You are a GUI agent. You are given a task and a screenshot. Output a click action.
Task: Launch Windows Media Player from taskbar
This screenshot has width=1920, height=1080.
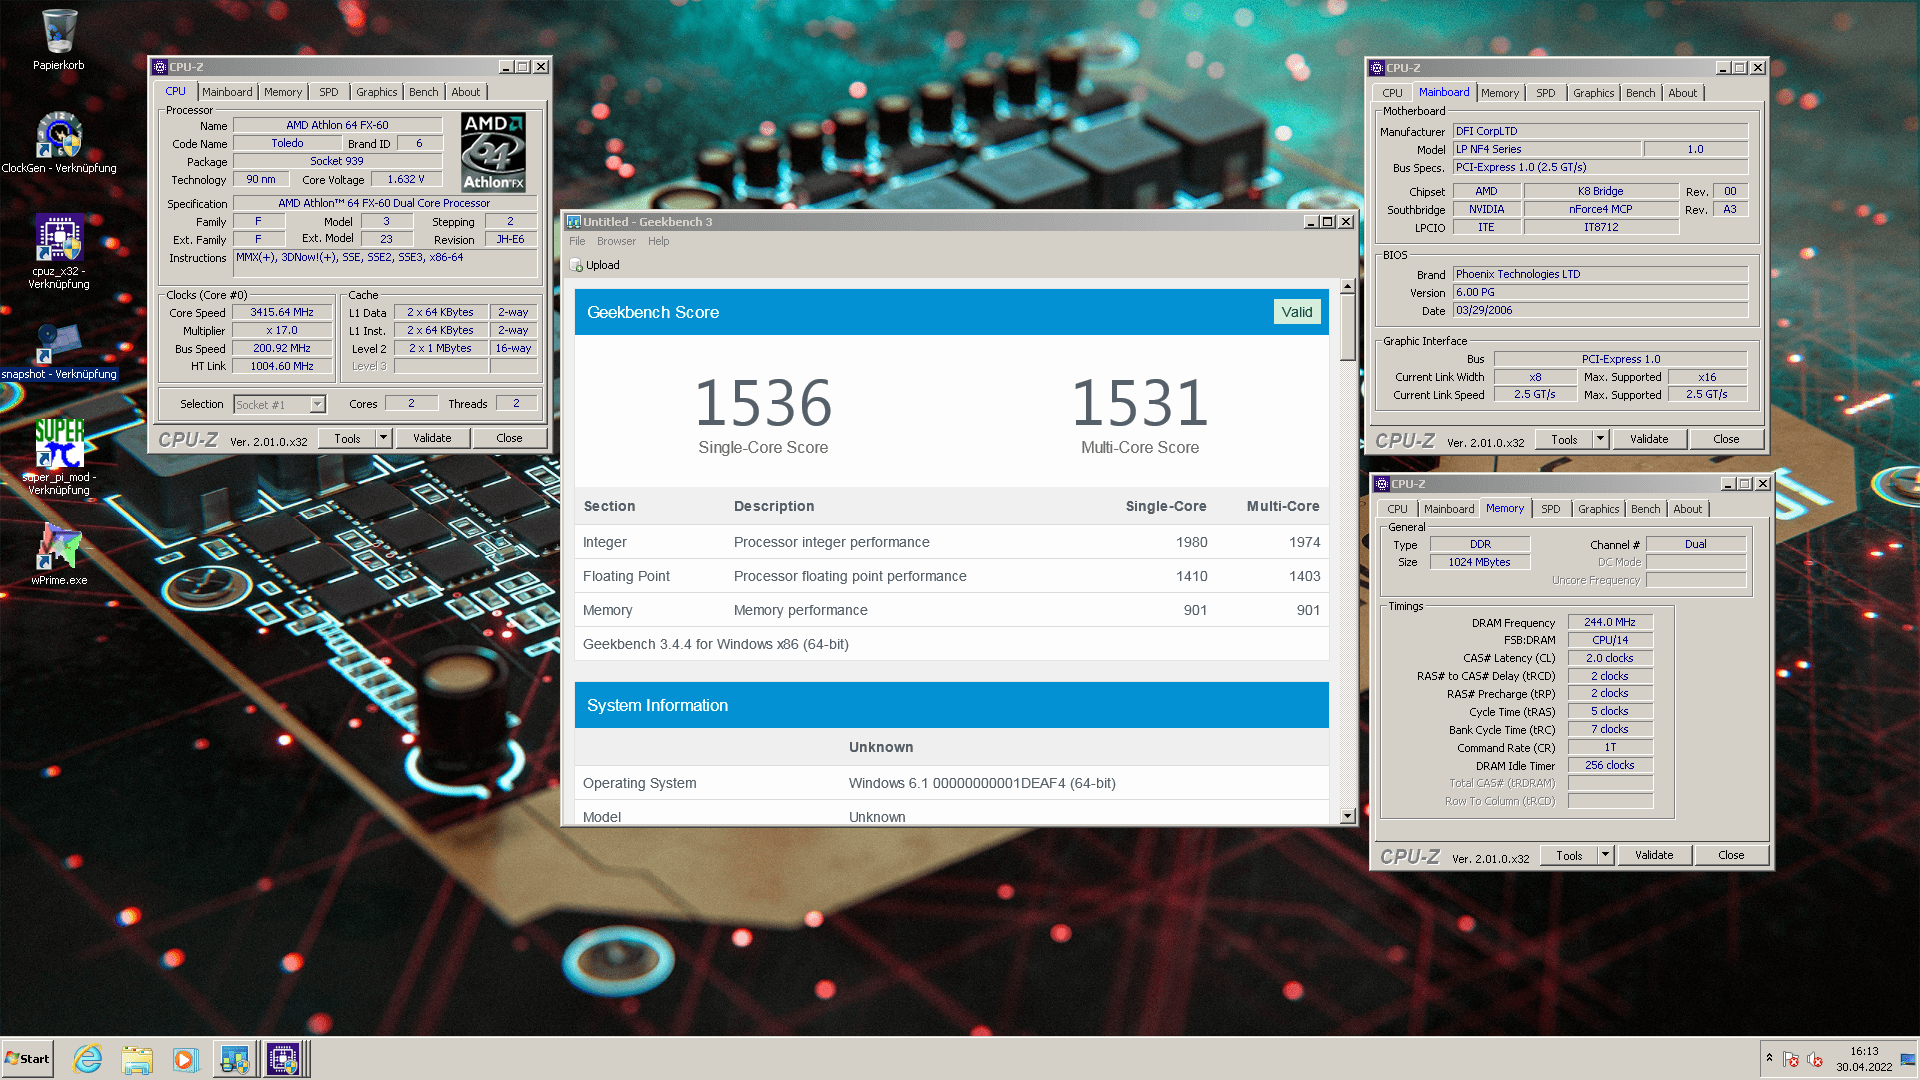tap(185, 1059)
